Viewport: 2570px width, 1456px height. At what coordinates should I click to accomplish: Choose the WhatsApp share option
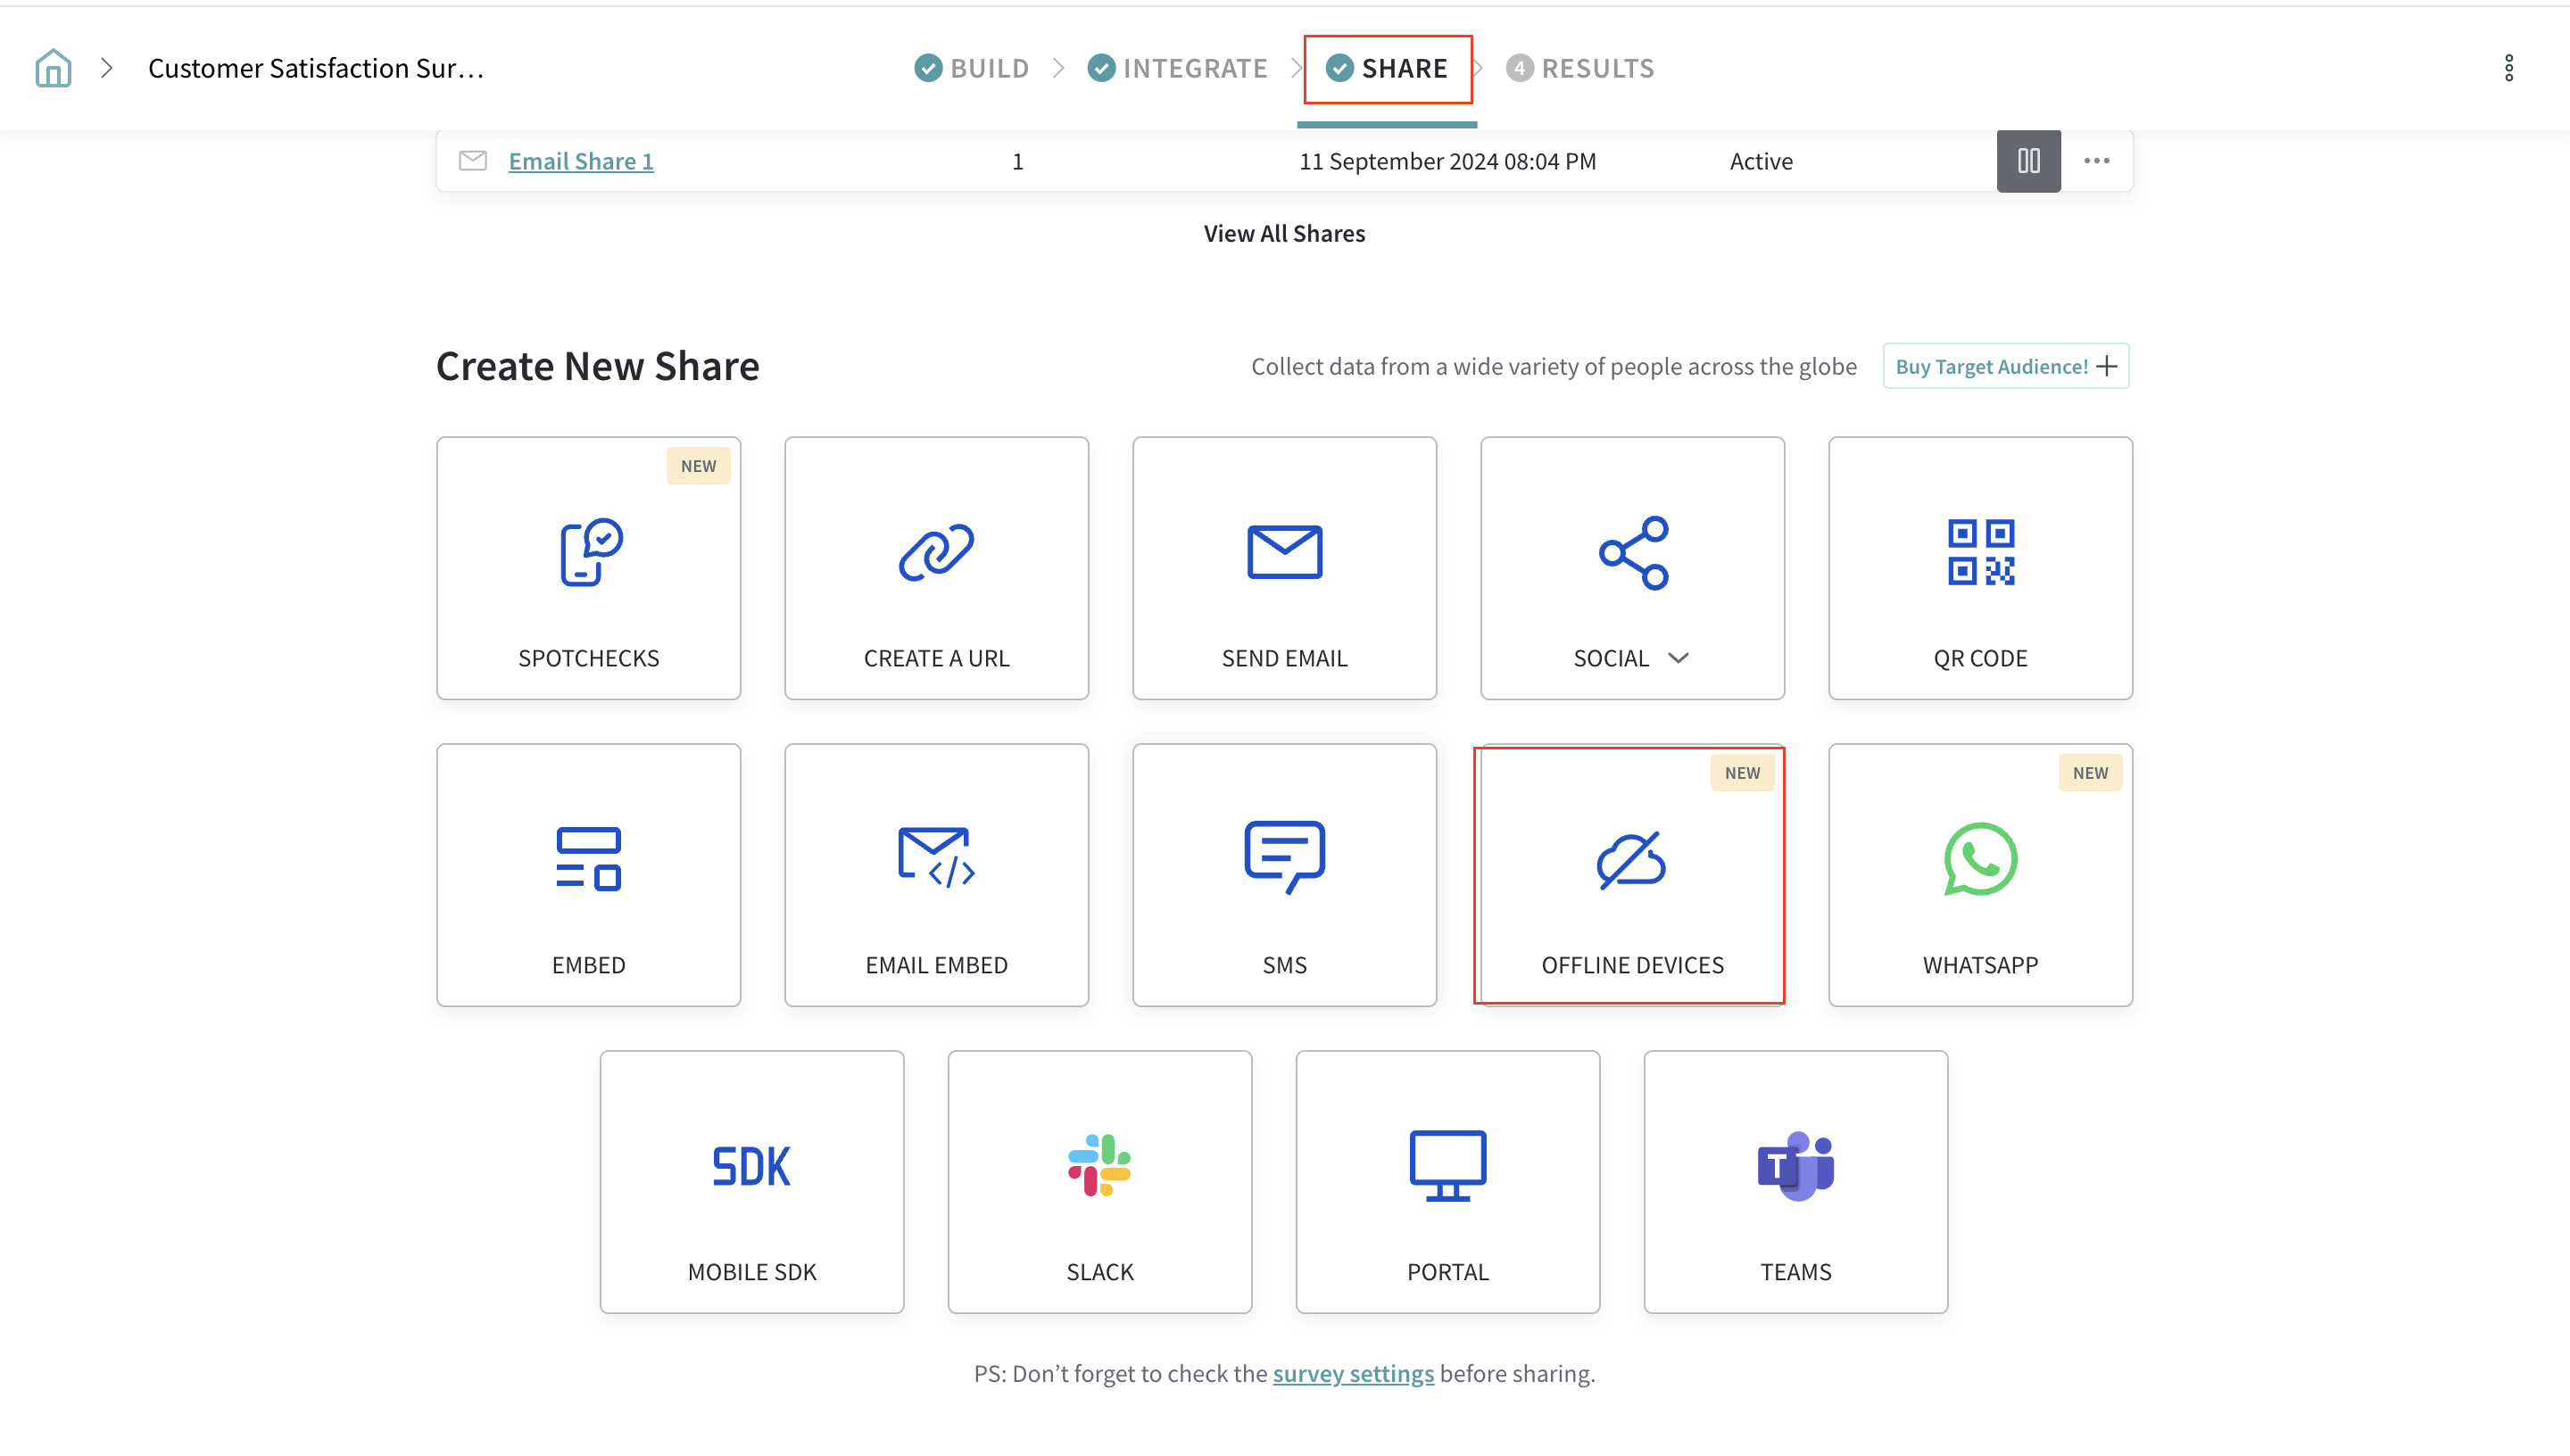(x=1980, y=875)
